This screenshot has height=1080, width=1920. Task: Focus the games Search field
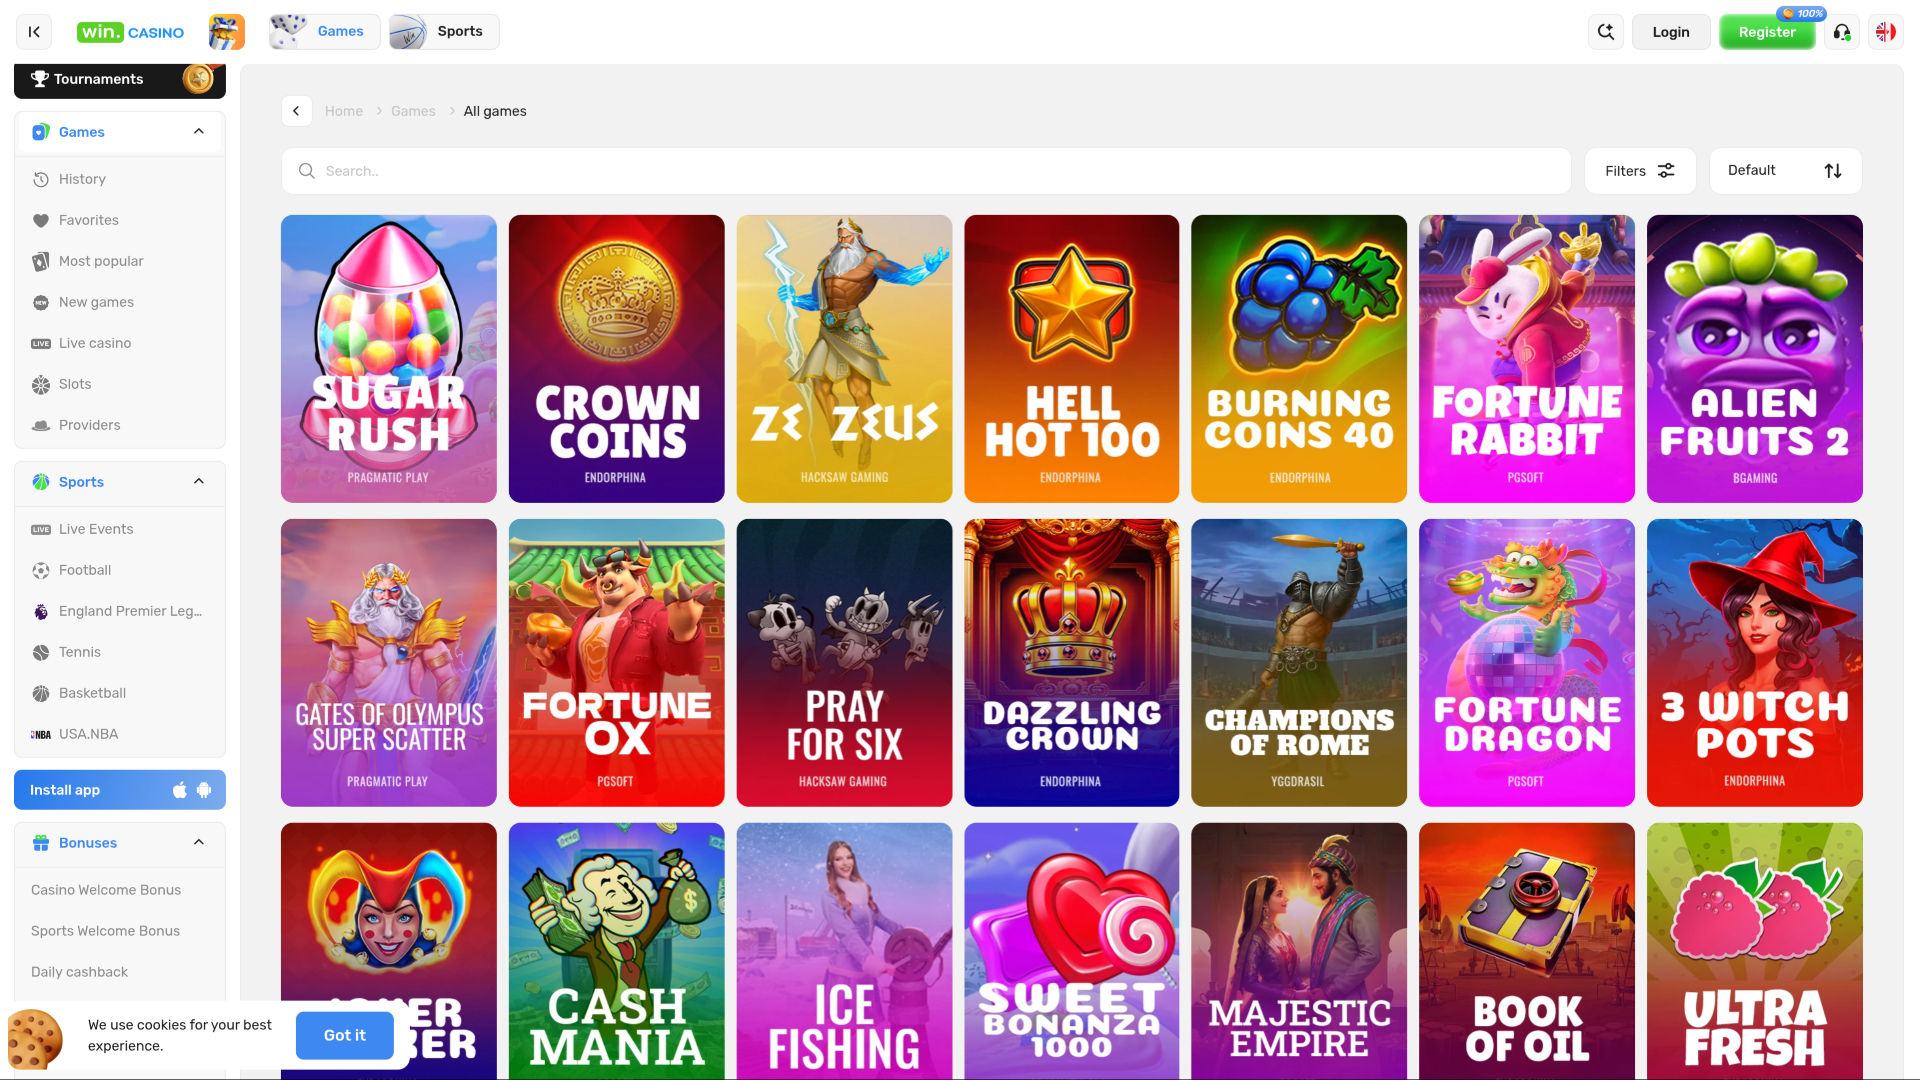click(x=926, y=171)
